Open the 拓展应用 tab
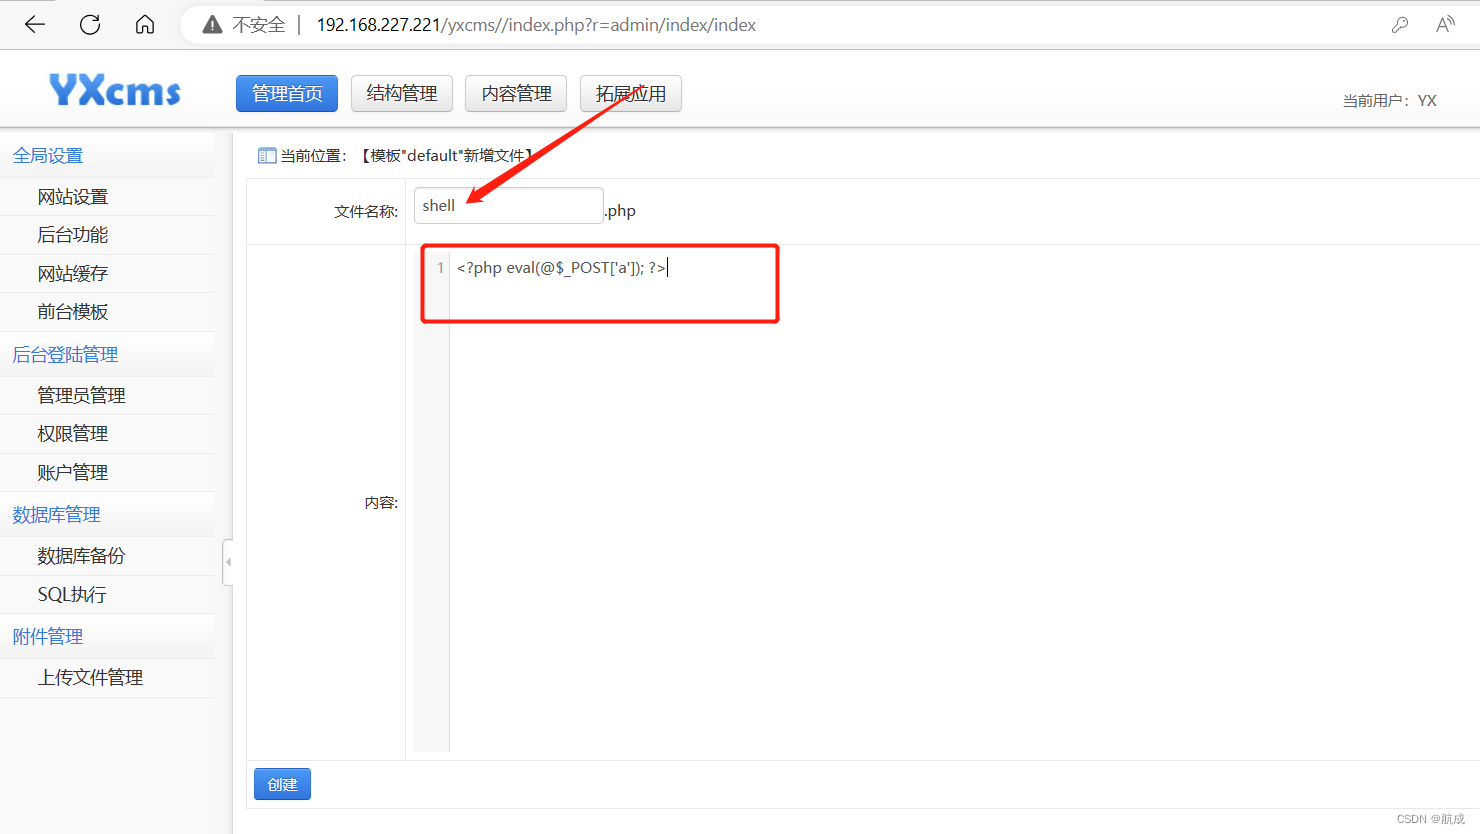The height and width of the screenshot is (834, 1480). [x=631, y=94]
